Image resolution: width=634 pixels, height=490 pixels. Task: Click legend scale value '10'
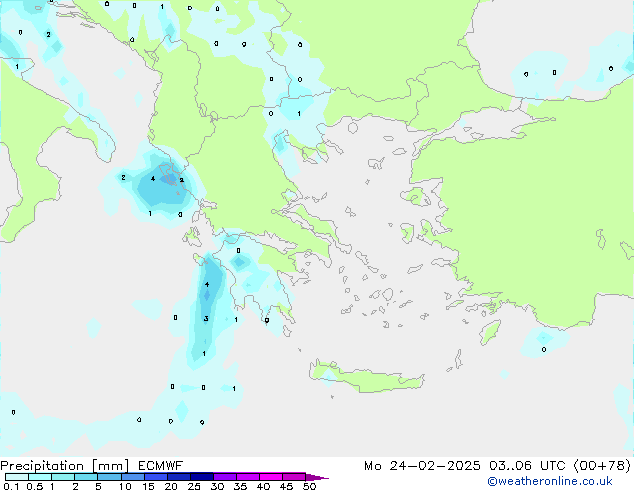[x=125, y=486]
